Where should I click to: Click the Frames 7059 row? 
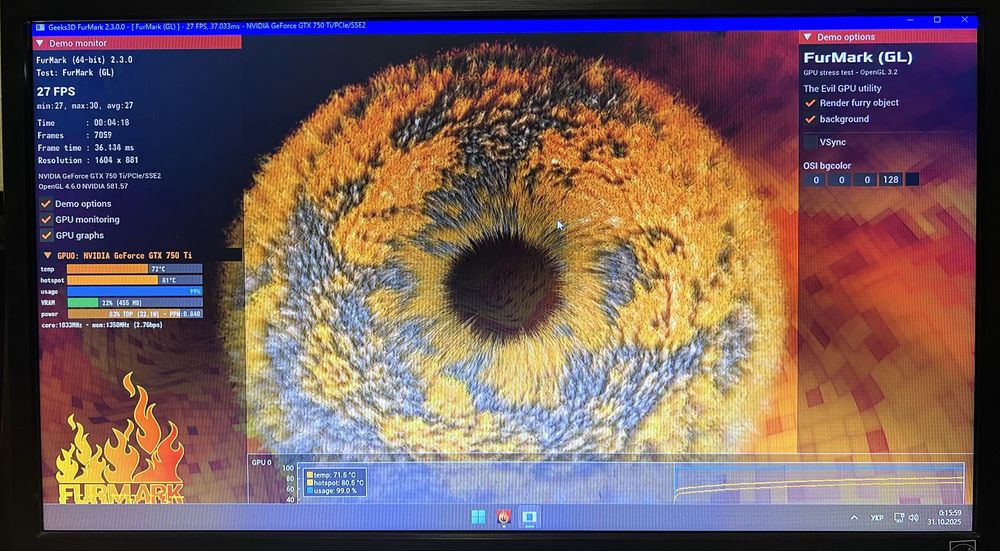point(75,135)
